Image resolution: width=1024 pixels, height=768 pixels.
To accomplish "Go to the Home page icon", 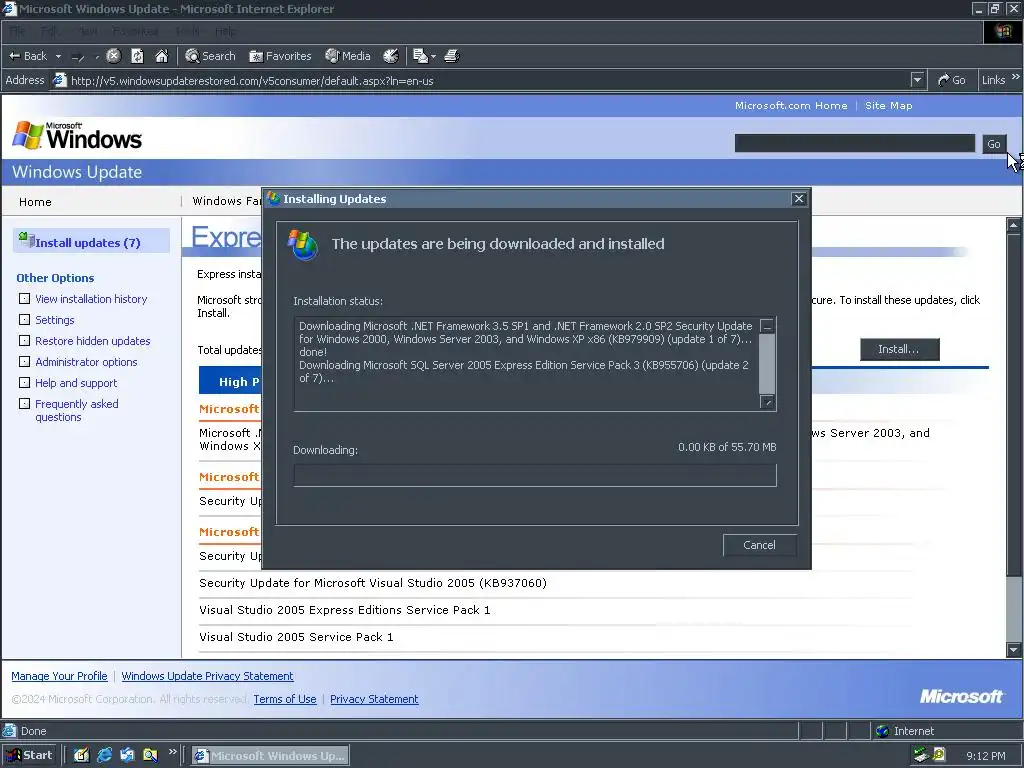I will tap(161, 56).
